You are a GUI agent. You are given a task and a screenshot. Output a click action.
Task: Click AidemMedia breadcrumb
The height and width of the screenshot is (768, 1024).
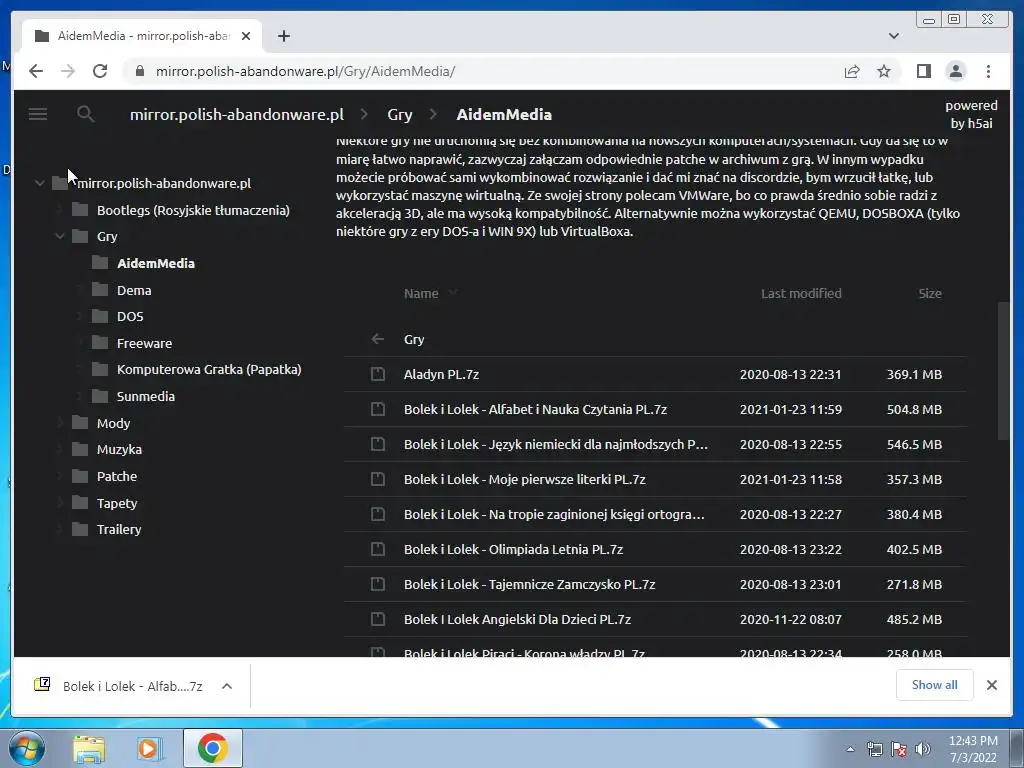point(504,114)
